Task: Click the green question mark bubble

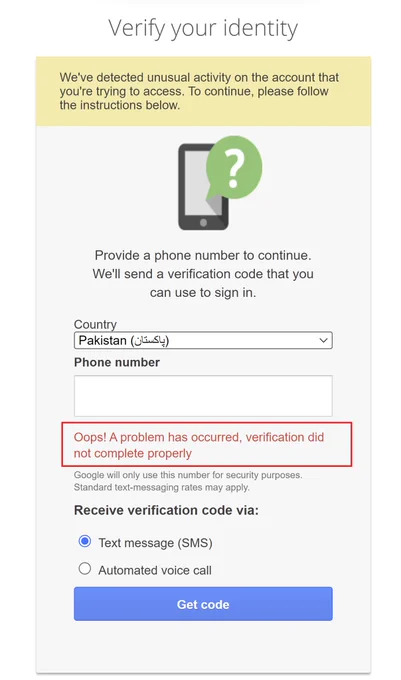Action: [233, 169]
